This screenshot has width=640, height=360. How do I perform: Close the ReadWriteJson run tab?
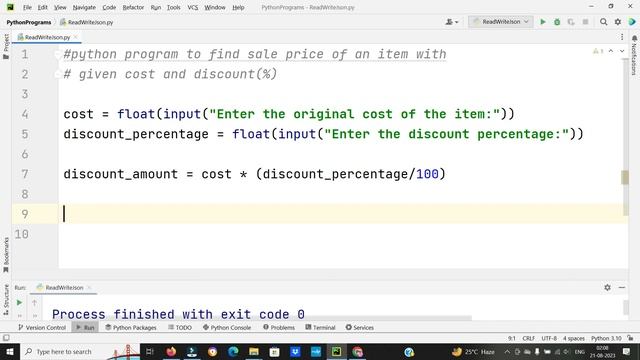coord(89,288)
